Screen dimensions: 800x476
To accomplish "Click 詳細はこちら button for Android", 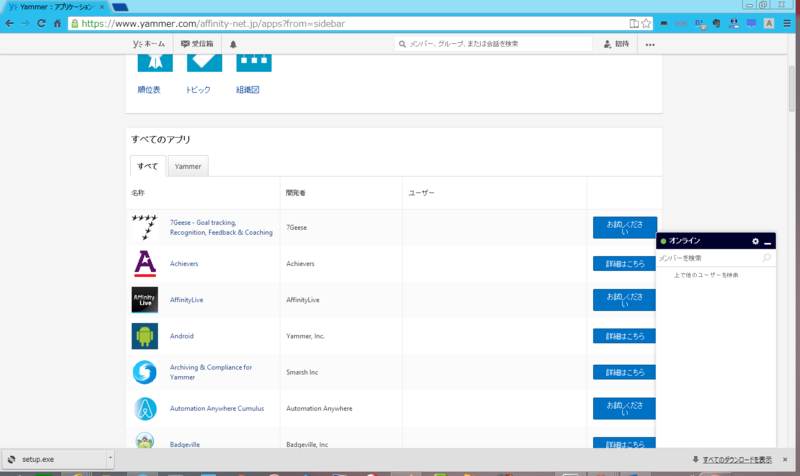I will pos(624,336).
